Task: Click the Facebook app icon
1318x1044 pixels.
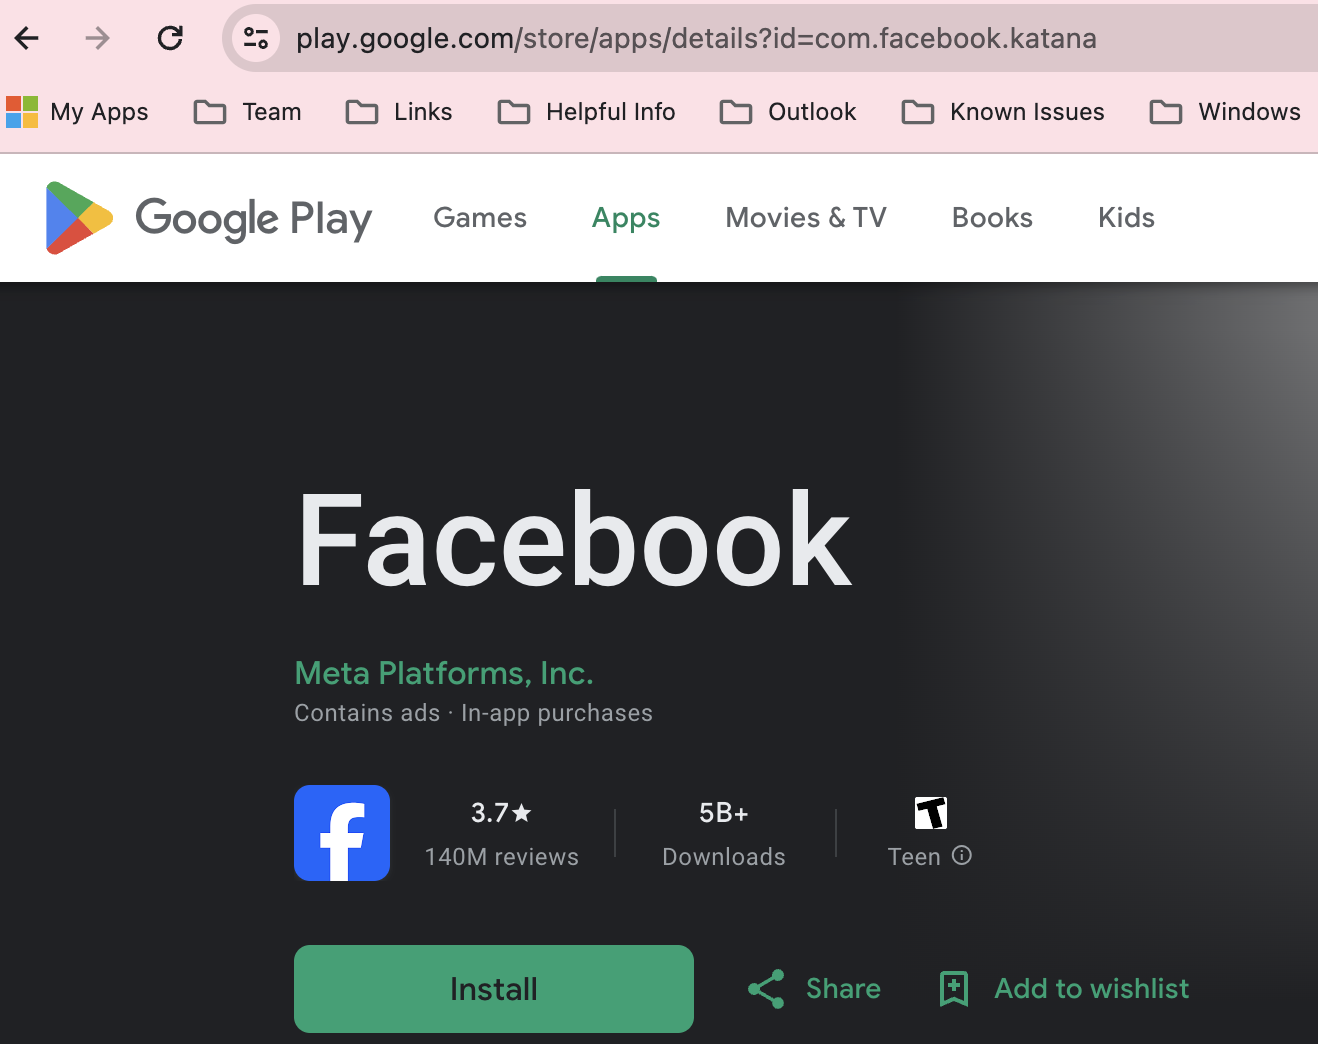Action: (342, 833)
